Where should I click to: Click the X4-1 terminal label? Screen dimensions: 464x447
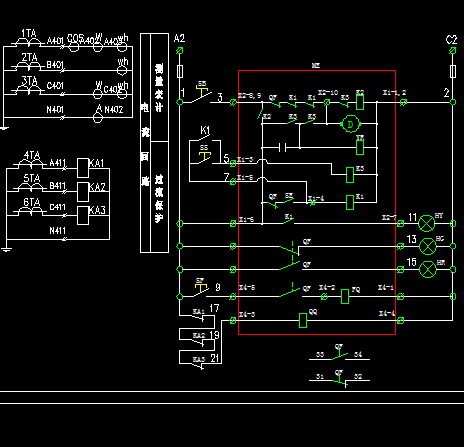point(386,287)
